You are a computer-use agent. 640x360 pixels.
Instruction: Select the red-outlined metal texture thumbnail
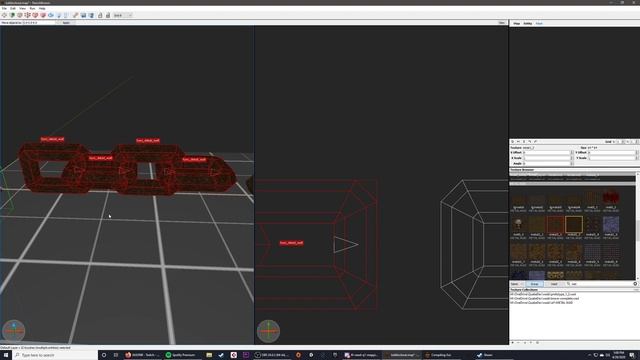tap(555, 224)
